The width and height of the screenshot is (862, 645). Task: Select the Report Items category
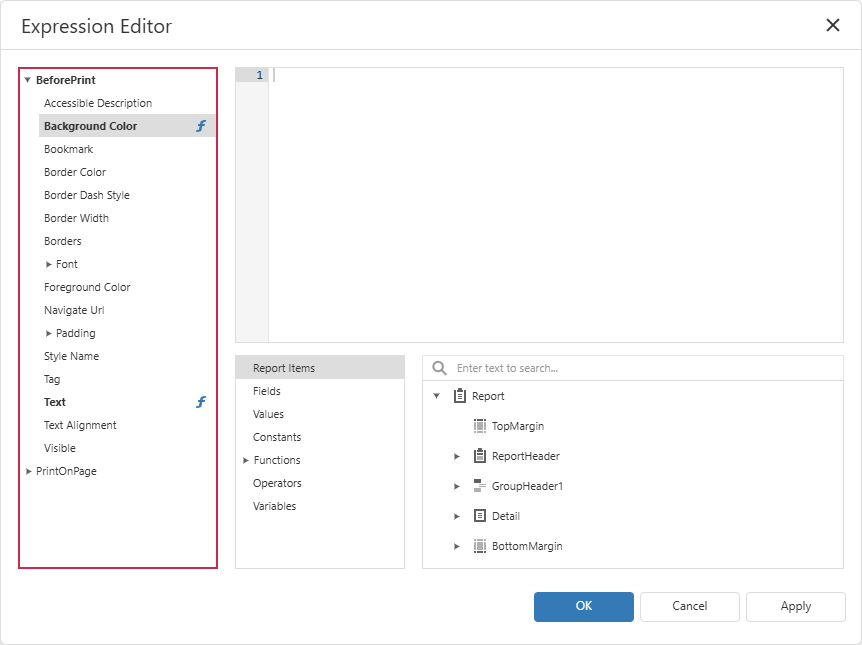tap(320, 368)
